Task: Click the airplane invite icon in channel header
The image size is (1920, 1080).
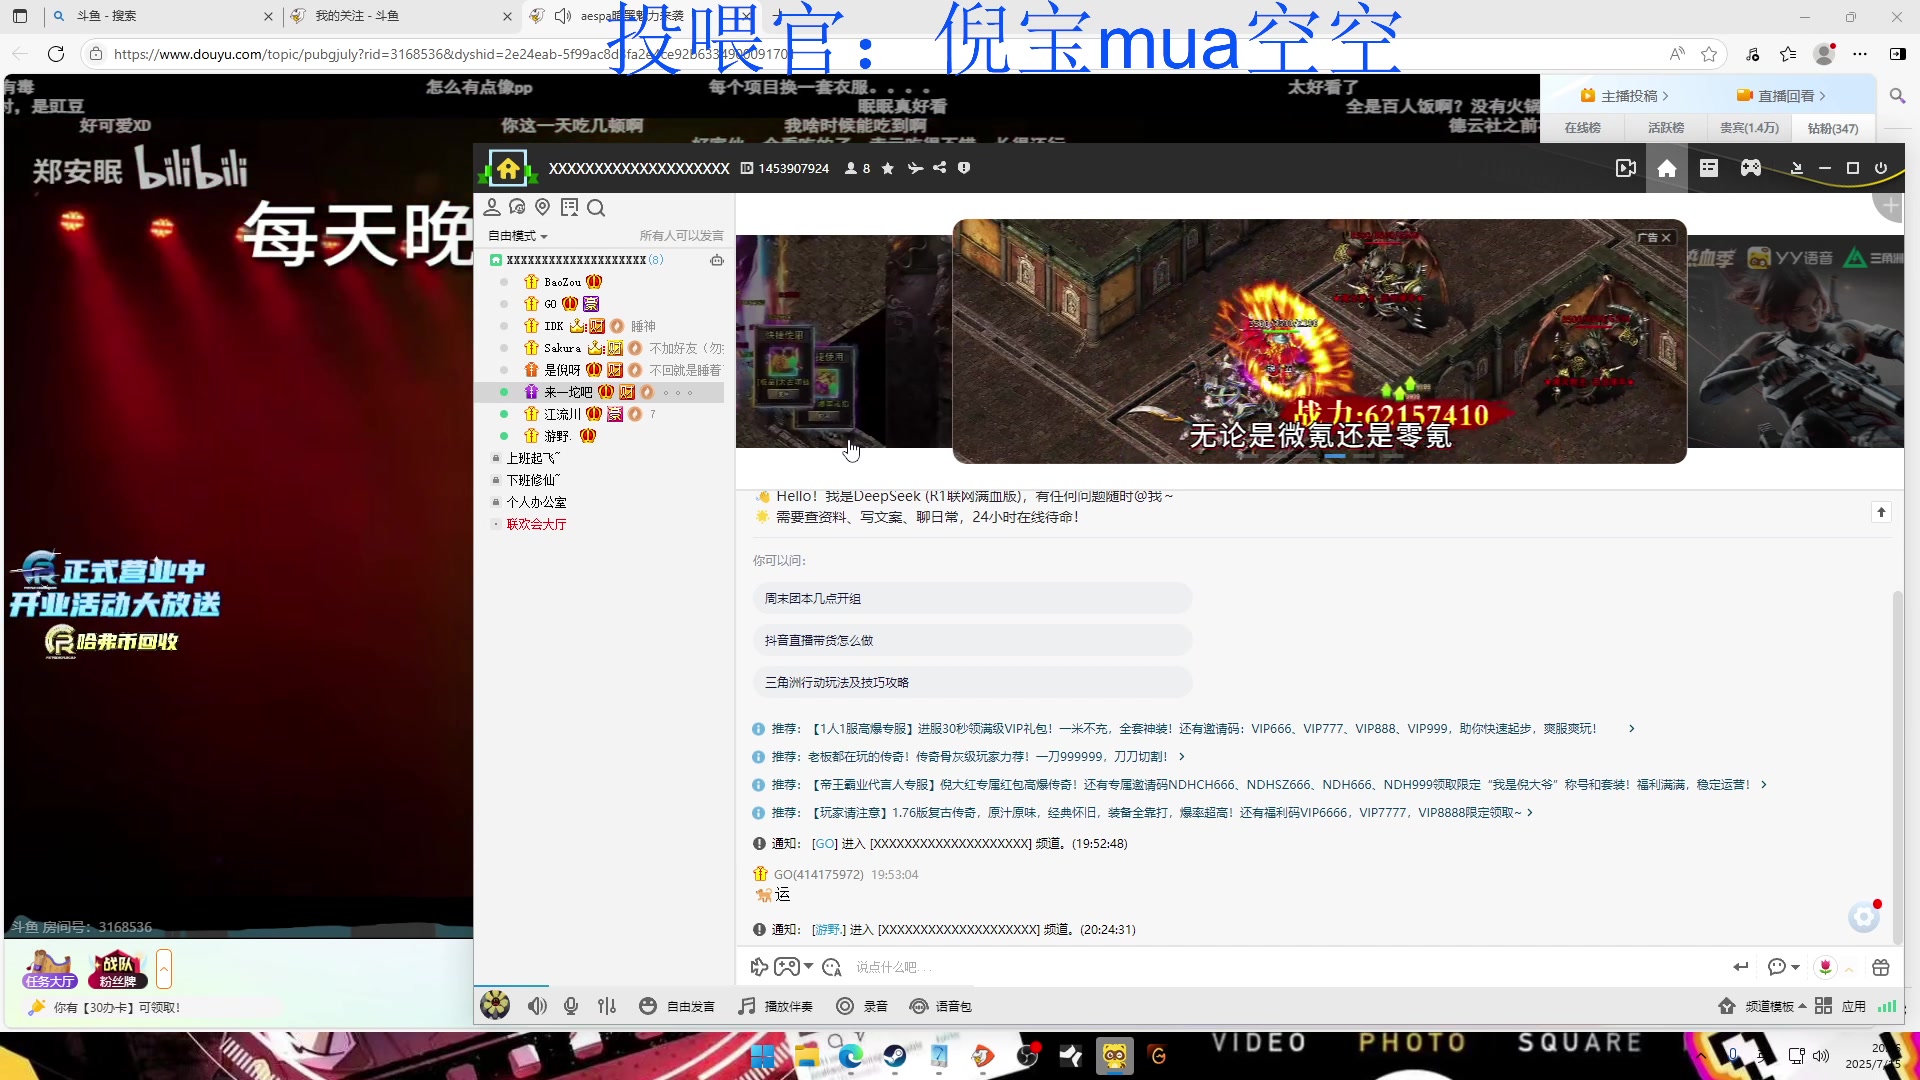Action: coord(914,168)
